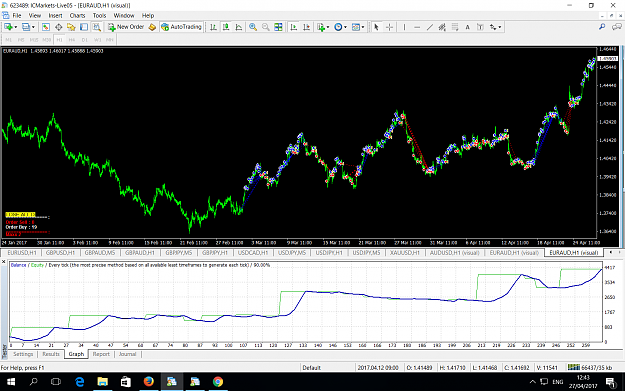Toggle the Terminal window icon
Screen dimensions: 625x391
[84, 27]
